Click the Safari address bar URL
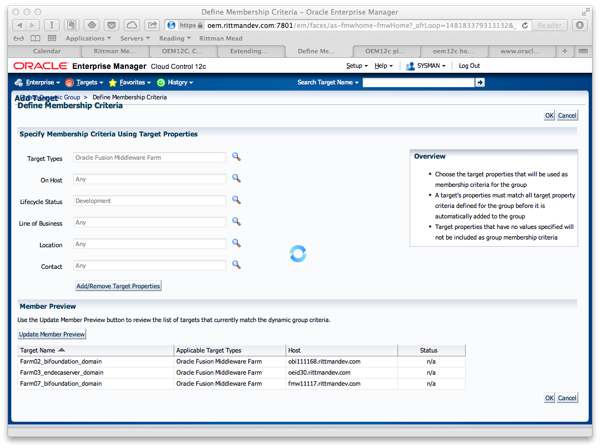600x448 pixels. click(362, 25)
